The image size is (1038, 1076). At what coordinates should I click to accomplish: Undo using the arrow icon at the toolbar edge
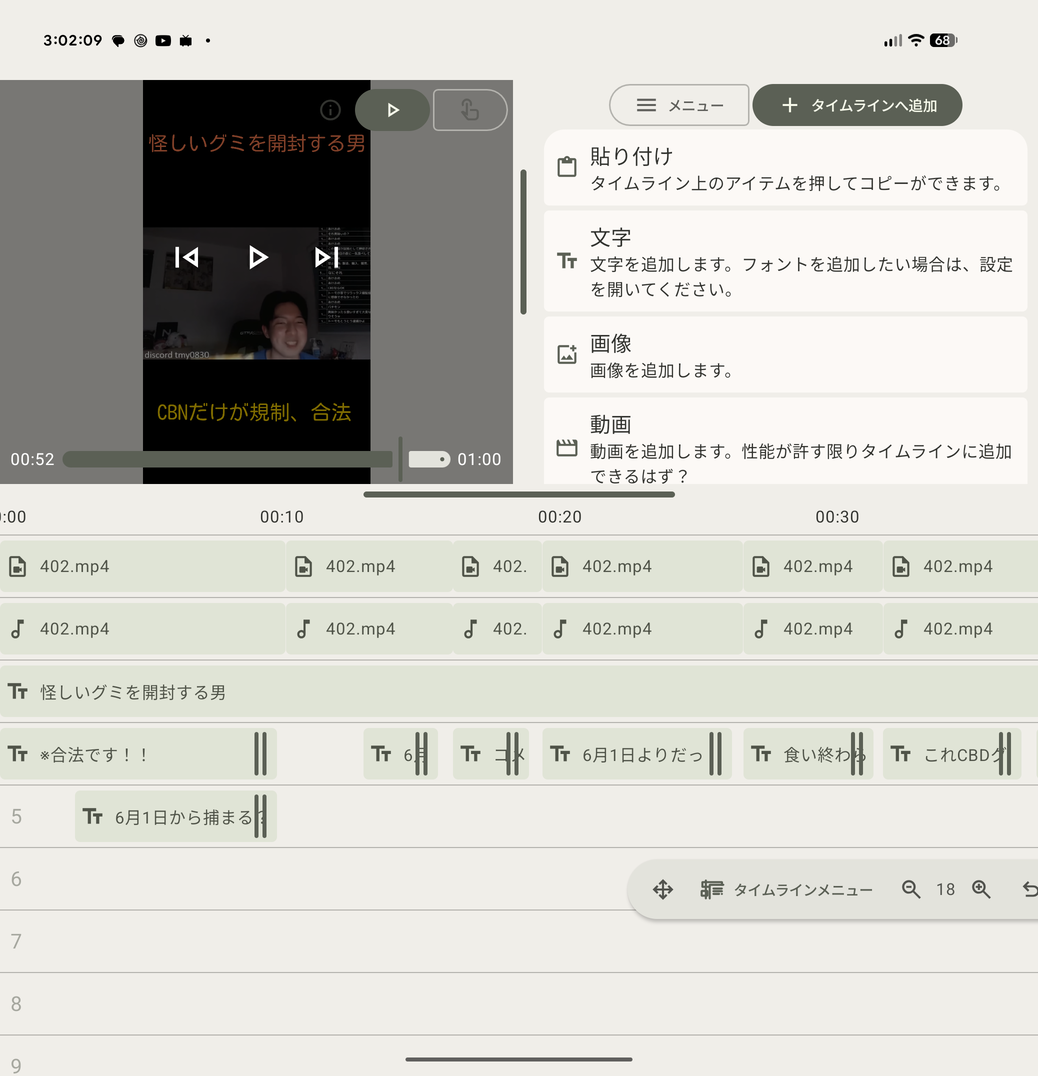coord(1029,890)
